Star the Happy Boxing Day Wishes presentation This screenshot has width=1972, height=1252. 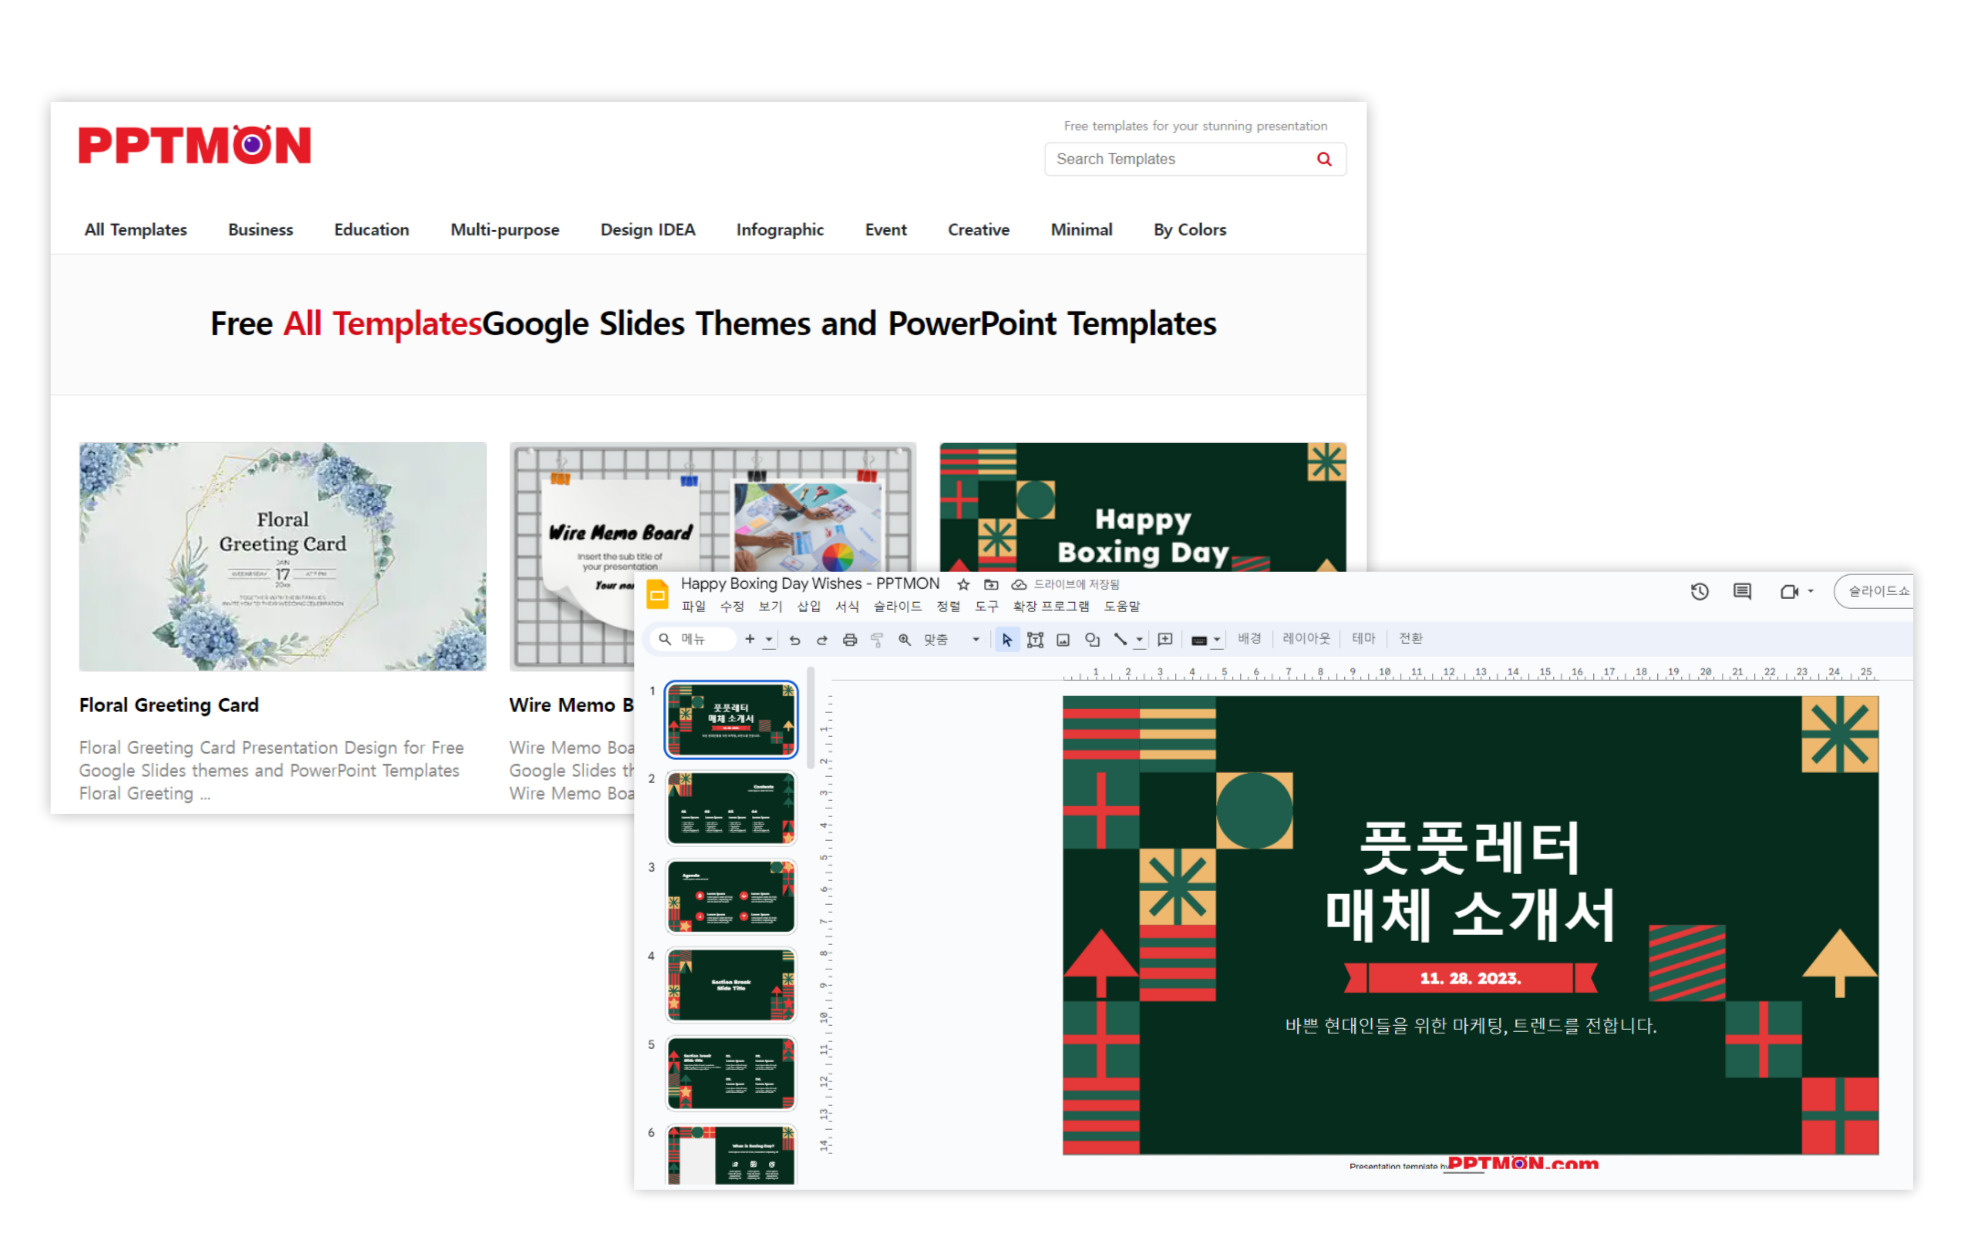963,584
